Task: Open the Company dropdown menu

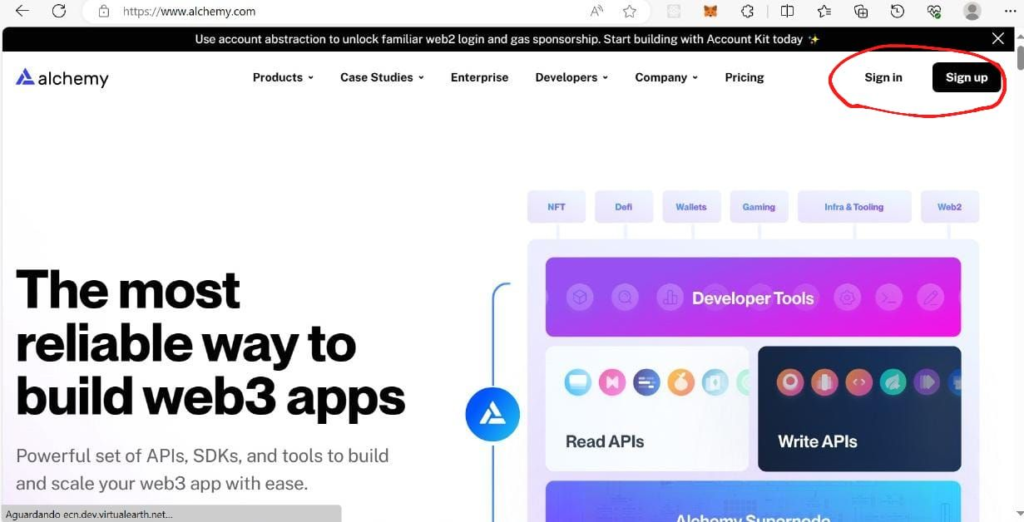Action: (x=666, y=77)
